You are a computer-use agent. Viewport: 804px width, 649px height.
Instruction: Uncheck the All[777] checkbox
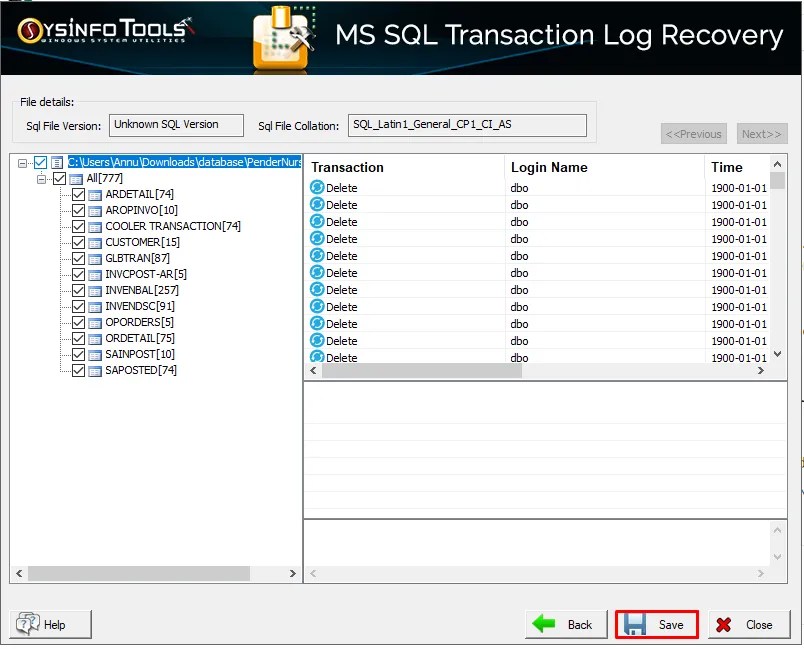click(x=61, y=178)
